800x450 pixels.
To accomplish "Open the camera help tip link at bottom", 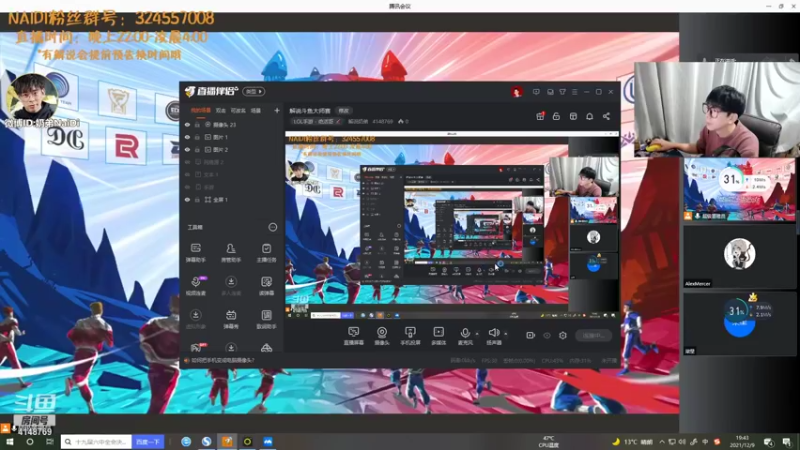I will (222, 360).
